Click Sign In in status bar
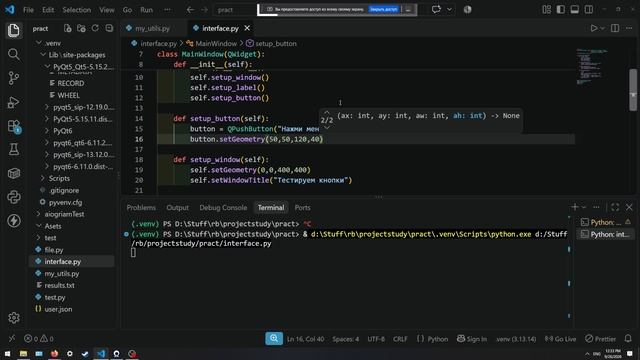This screenshot has height=360, width=640. coord(472,339)
